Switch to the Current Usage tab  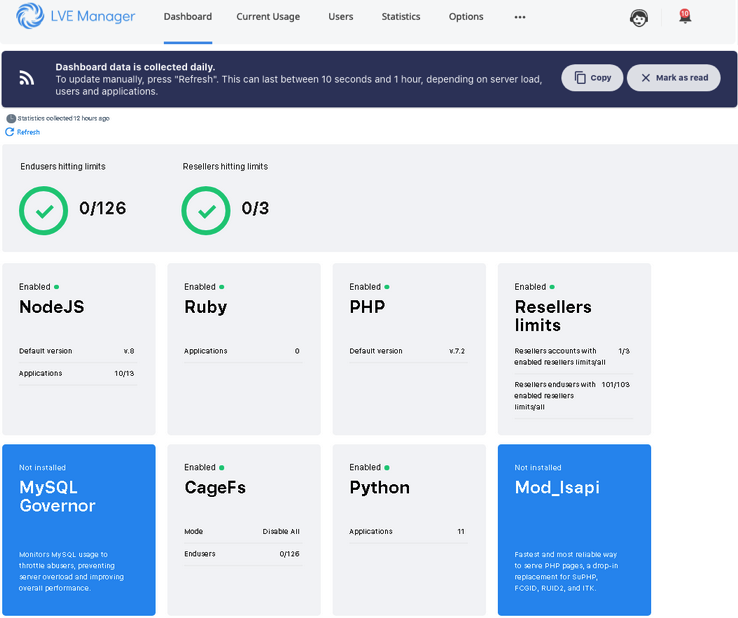point(270,17)
